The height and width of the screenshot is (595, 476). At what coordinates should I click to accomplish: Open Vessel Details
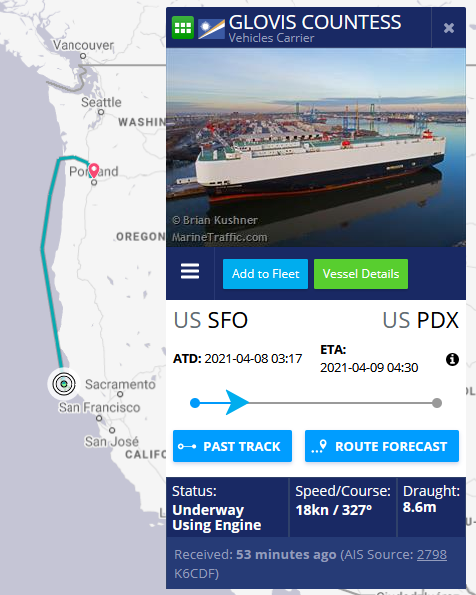361,274
